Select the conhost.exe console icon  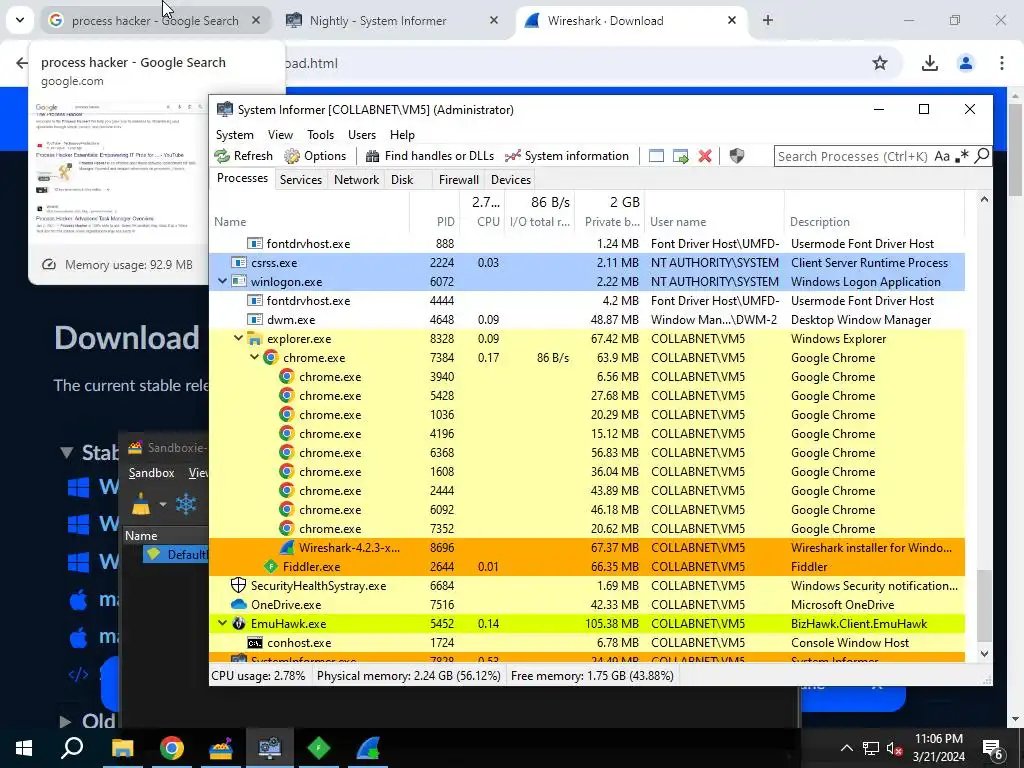[x=255, y=642]
